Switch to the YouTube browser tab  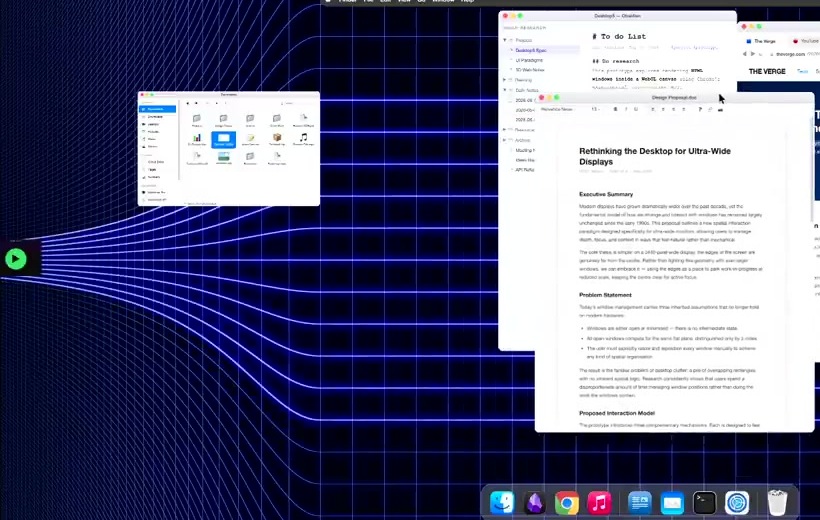pyautogui.click(x=805, y=41)
